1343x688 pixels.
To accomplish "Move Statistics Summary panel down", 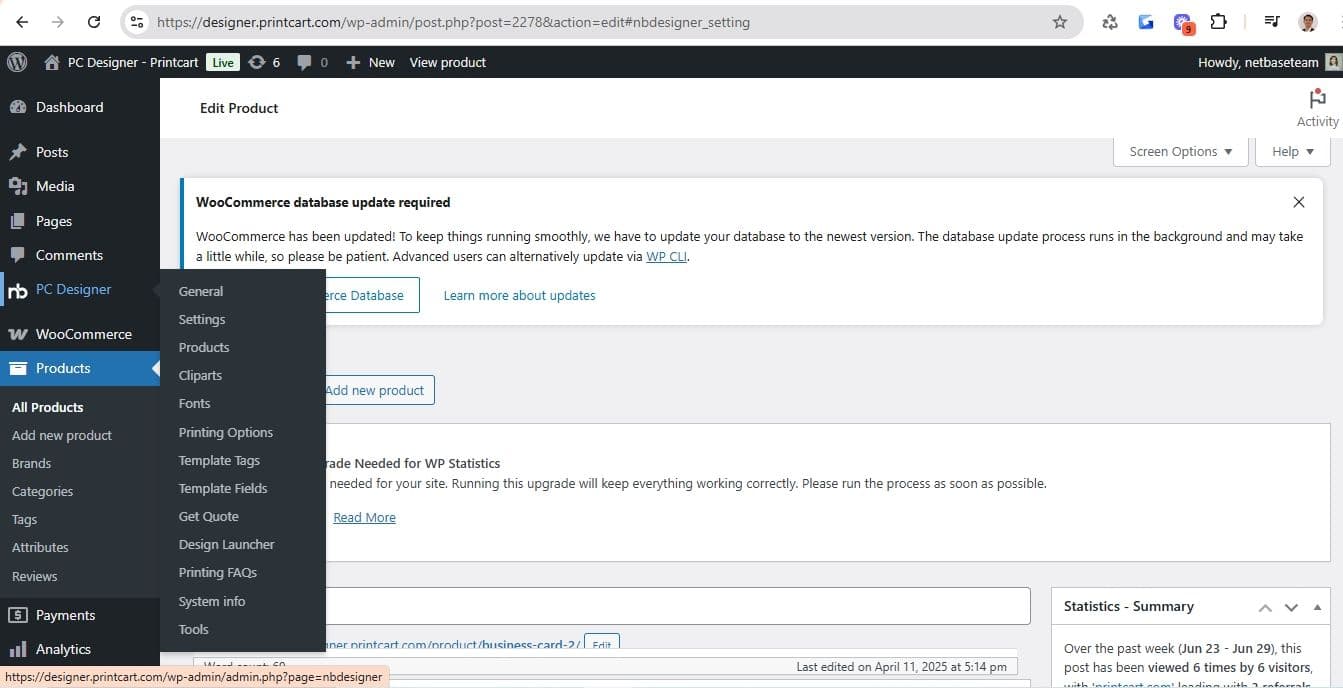I will 1291,607.
